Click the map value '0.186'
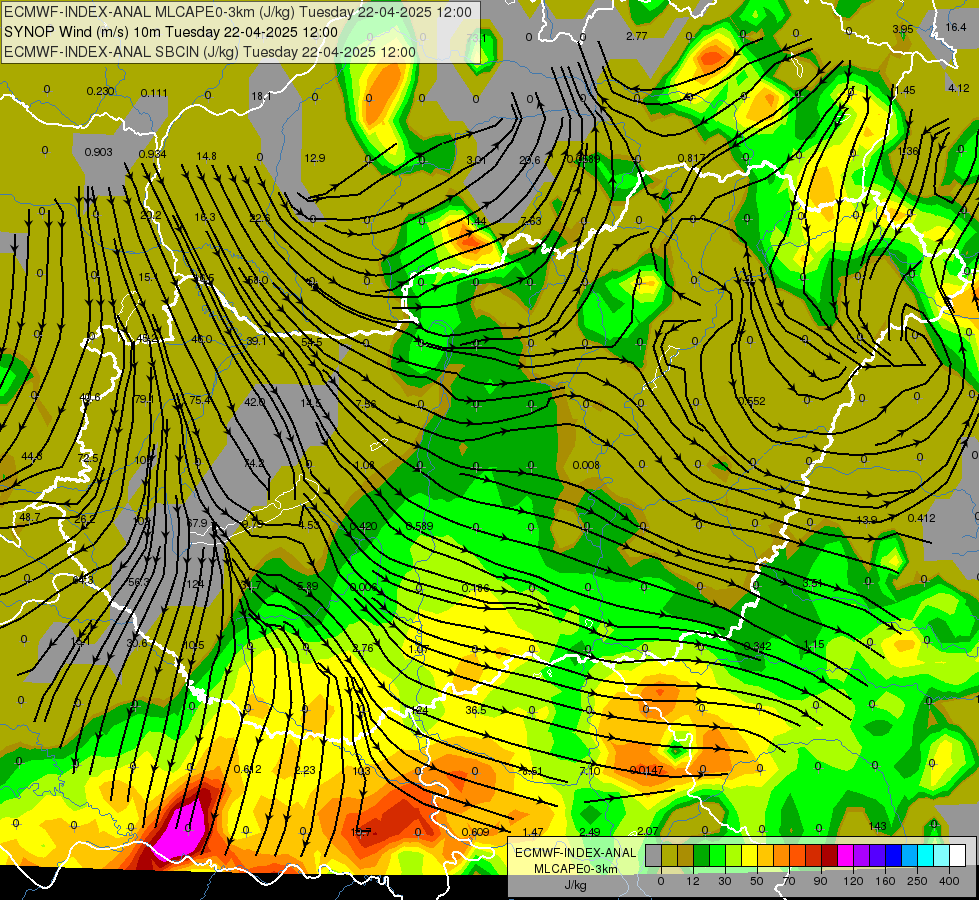The image size is (979, 900). click(475, 588)
